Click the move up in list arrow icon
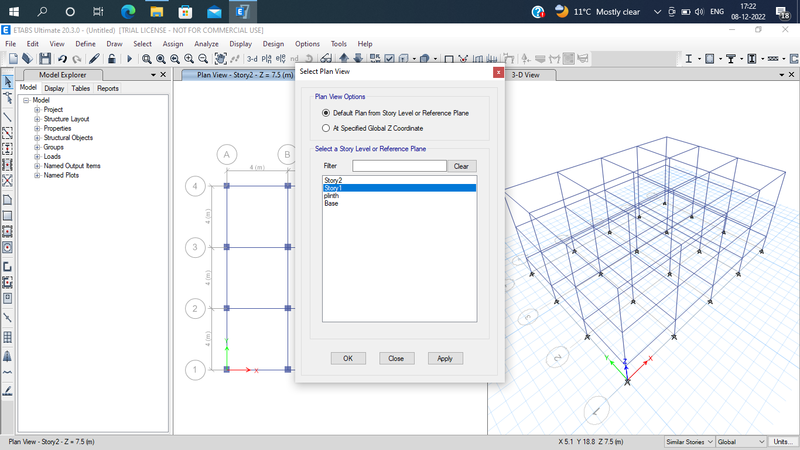Screen dimensions: 800x450 (344, 59)
